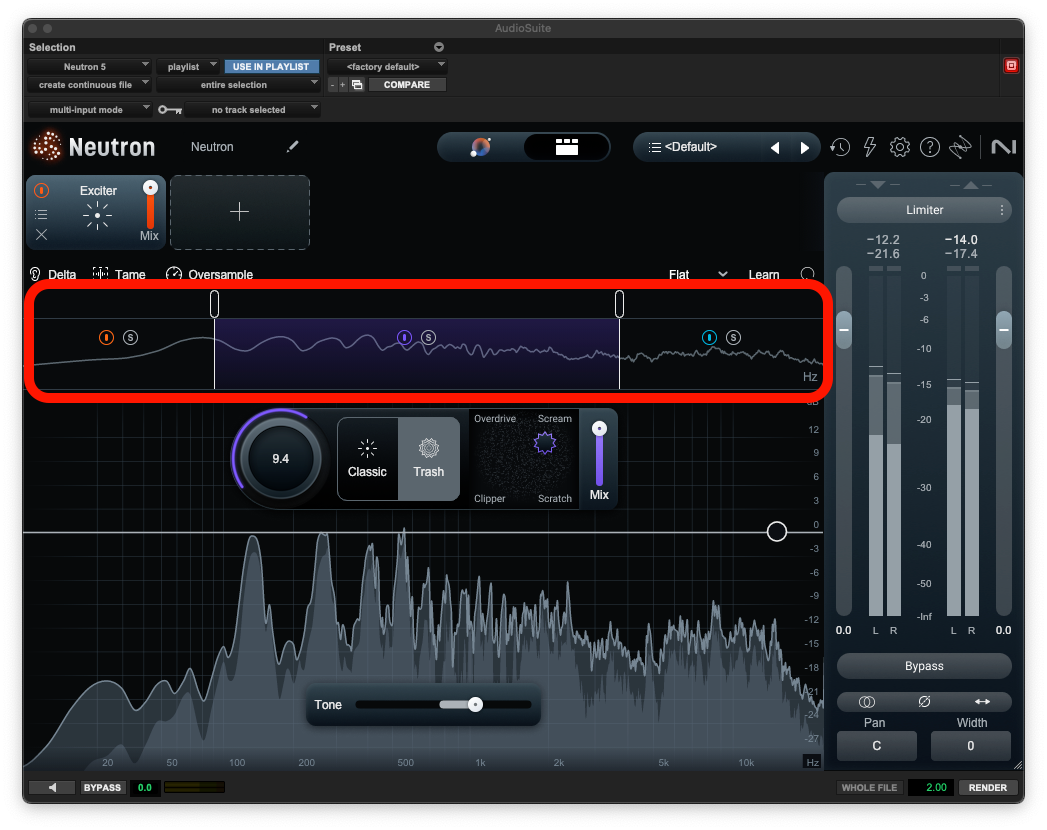Toggle the Exciter module power button
Screen dimensions: 1047x830
point(41,190)
